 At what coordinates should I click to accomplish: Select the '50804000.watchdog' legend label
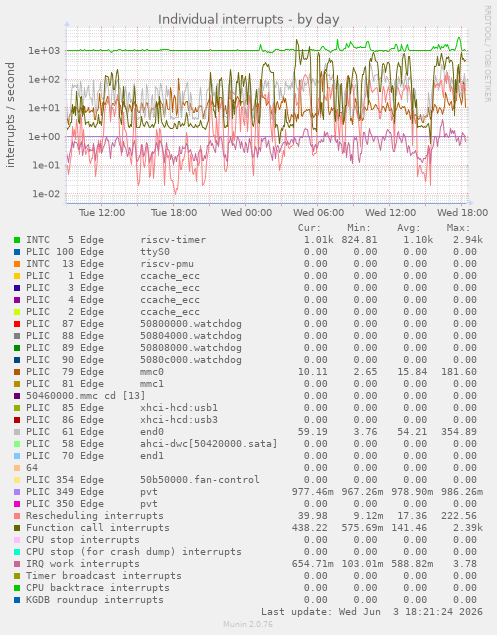[191, 336]
